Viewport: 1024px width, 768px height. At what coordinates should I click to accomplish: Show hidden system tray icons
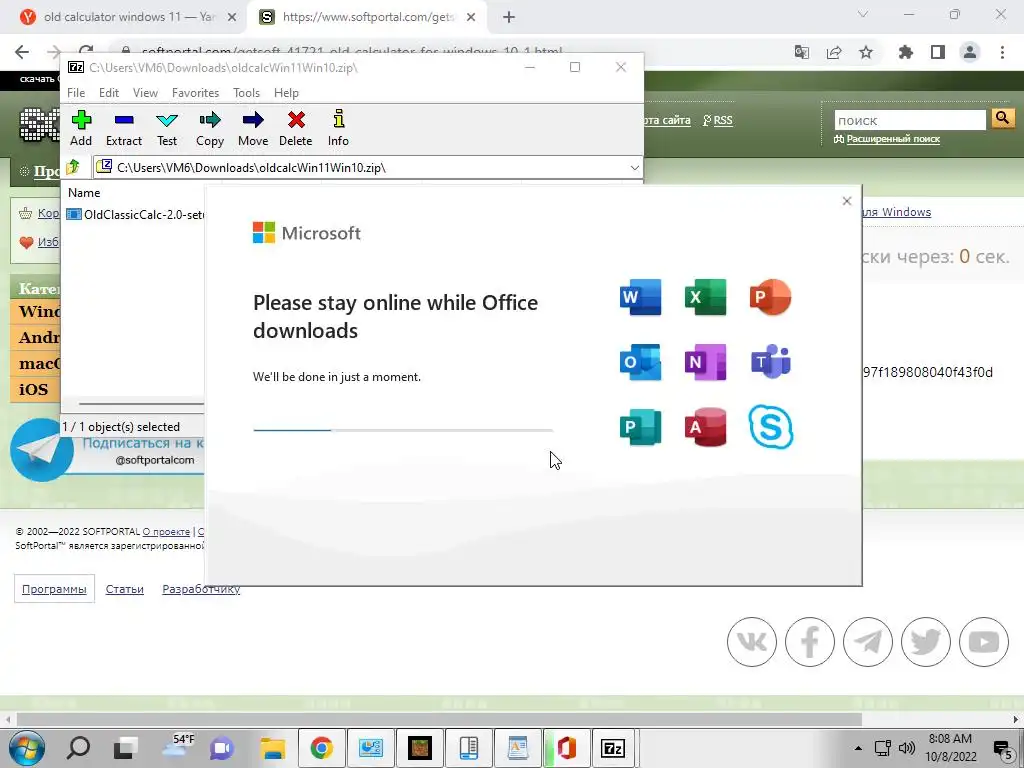tap(858, 748)
